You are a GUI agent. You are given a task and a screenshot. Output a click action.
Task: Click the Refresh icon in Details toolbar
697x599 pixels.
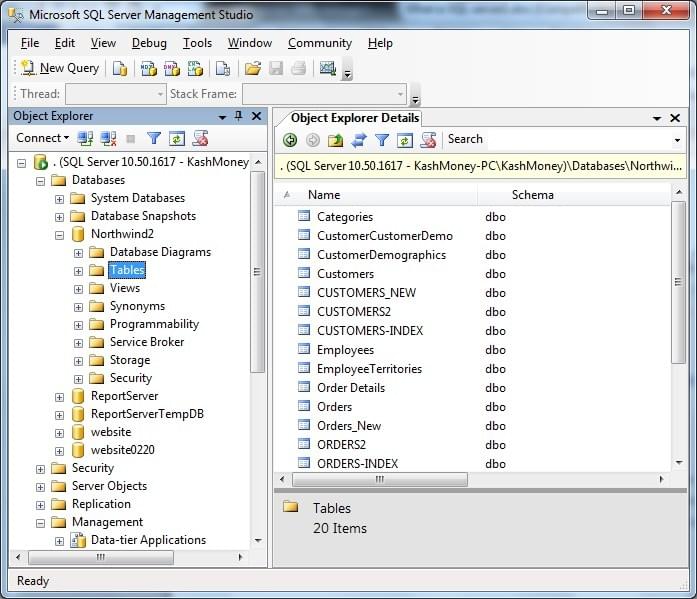coord(405,140)
